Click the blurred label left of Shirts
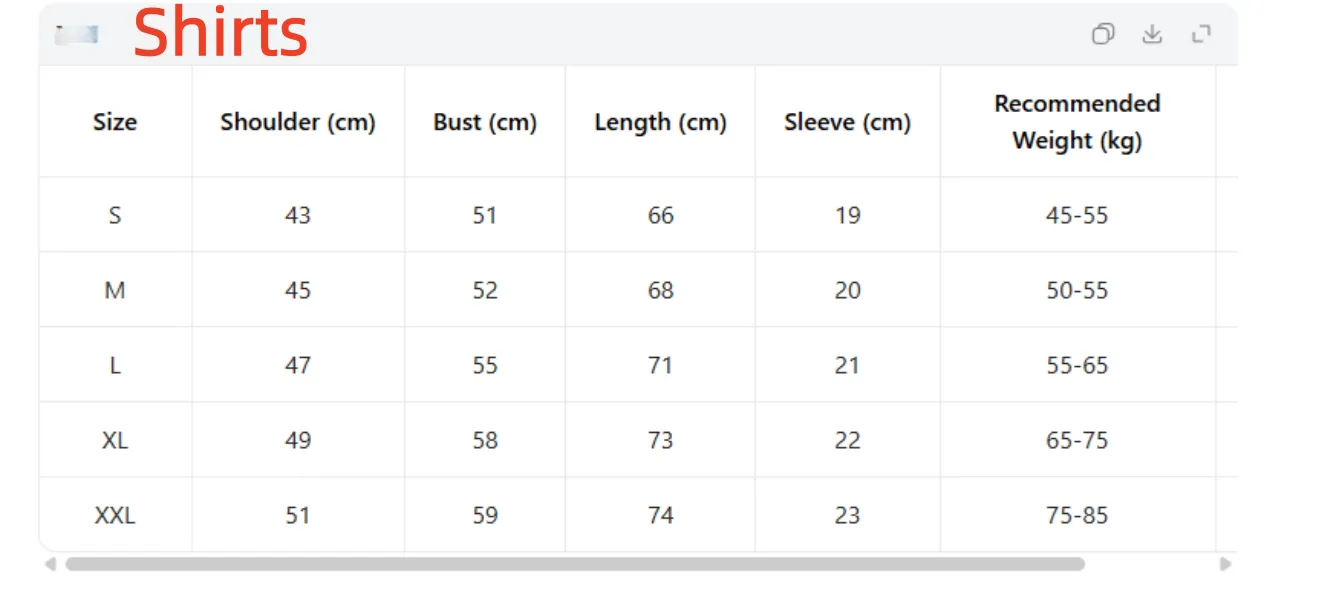Image resolution: width=1342 pixels, height=600 pixels. pos(77,35)
